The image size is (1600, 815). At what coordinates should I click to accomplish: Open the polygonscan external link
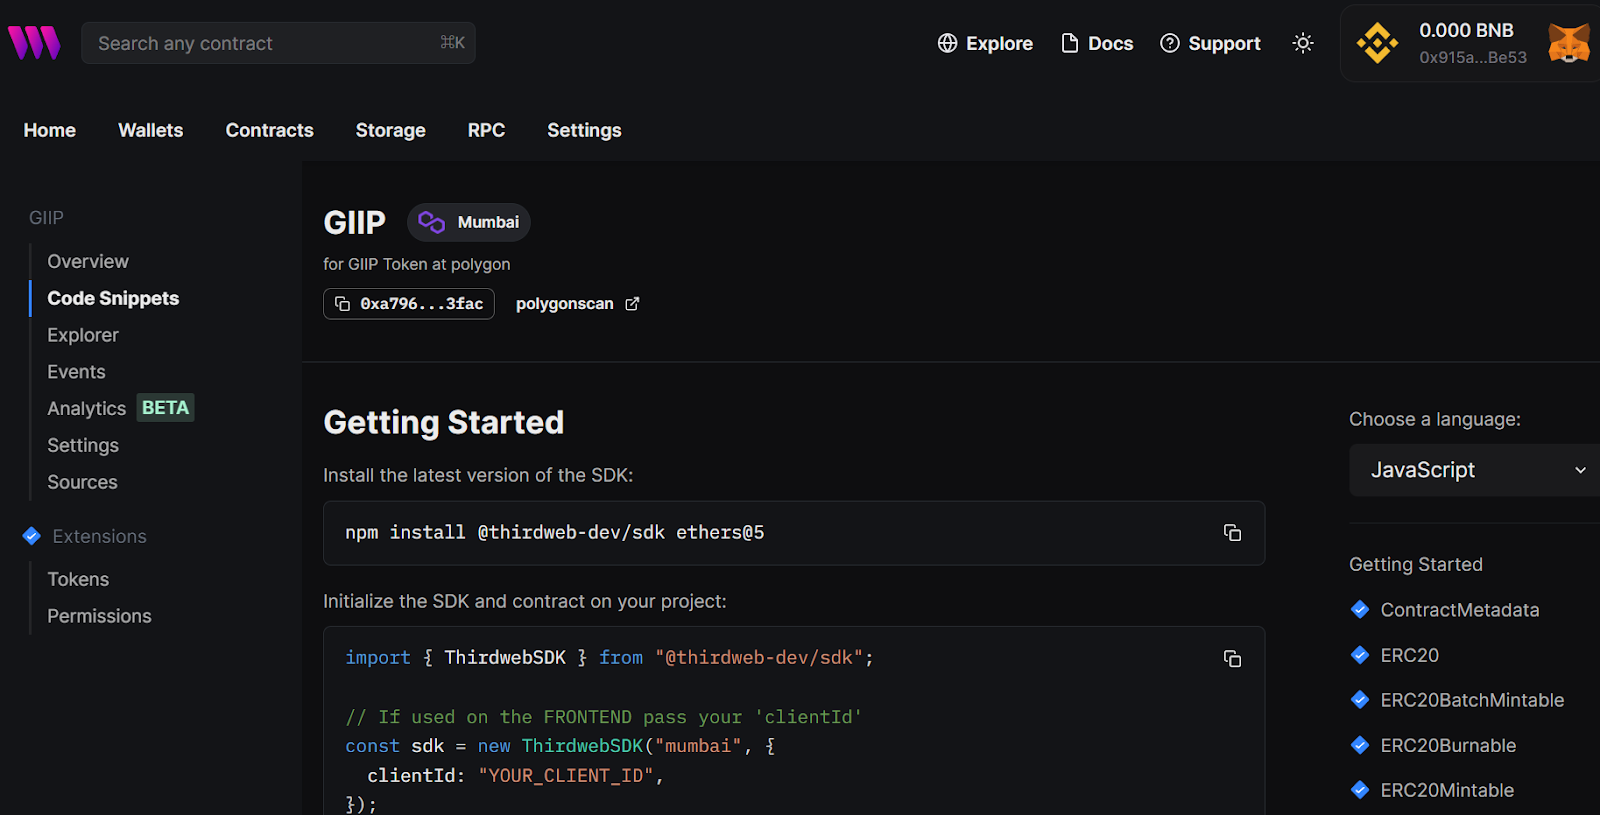[577, 304]
